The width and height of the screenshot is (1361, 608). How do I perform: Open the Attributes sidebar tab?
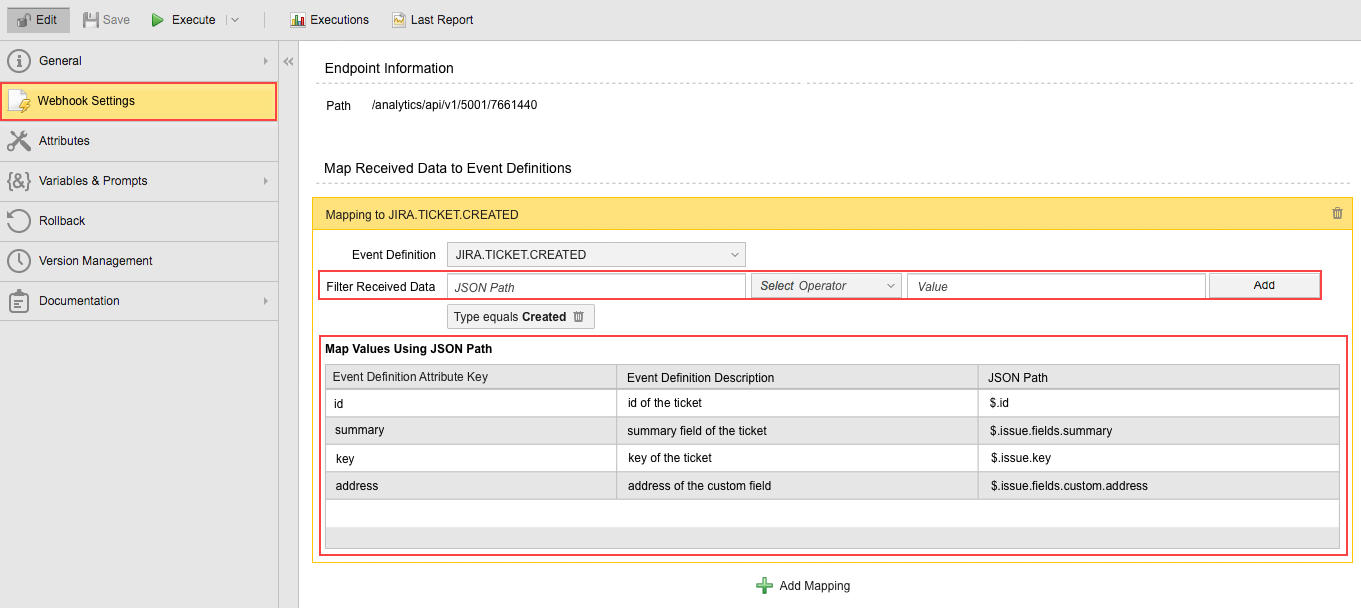tap(64, 141)
